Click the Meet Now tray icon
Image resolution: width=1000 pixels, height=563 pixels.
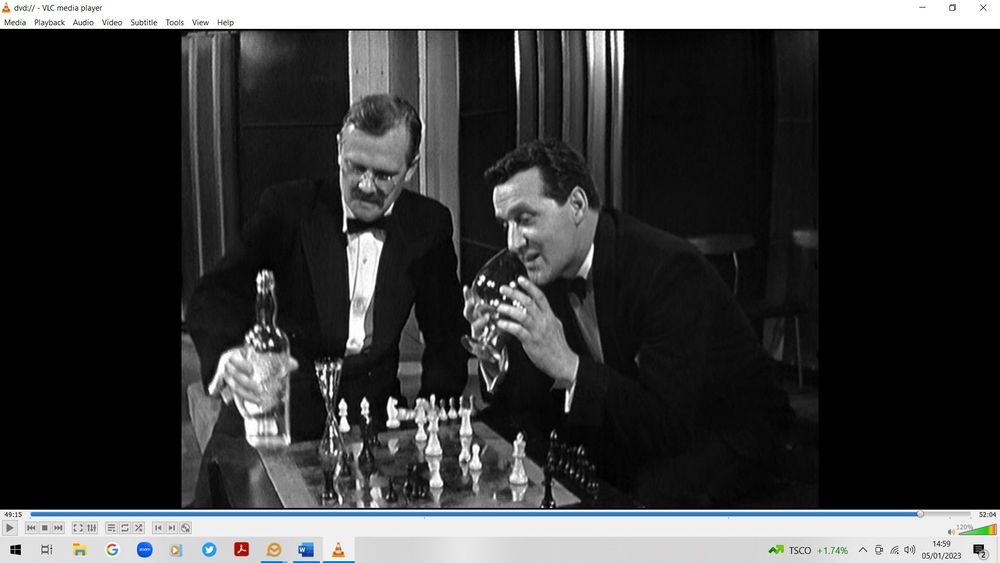(x=879, y=550)
